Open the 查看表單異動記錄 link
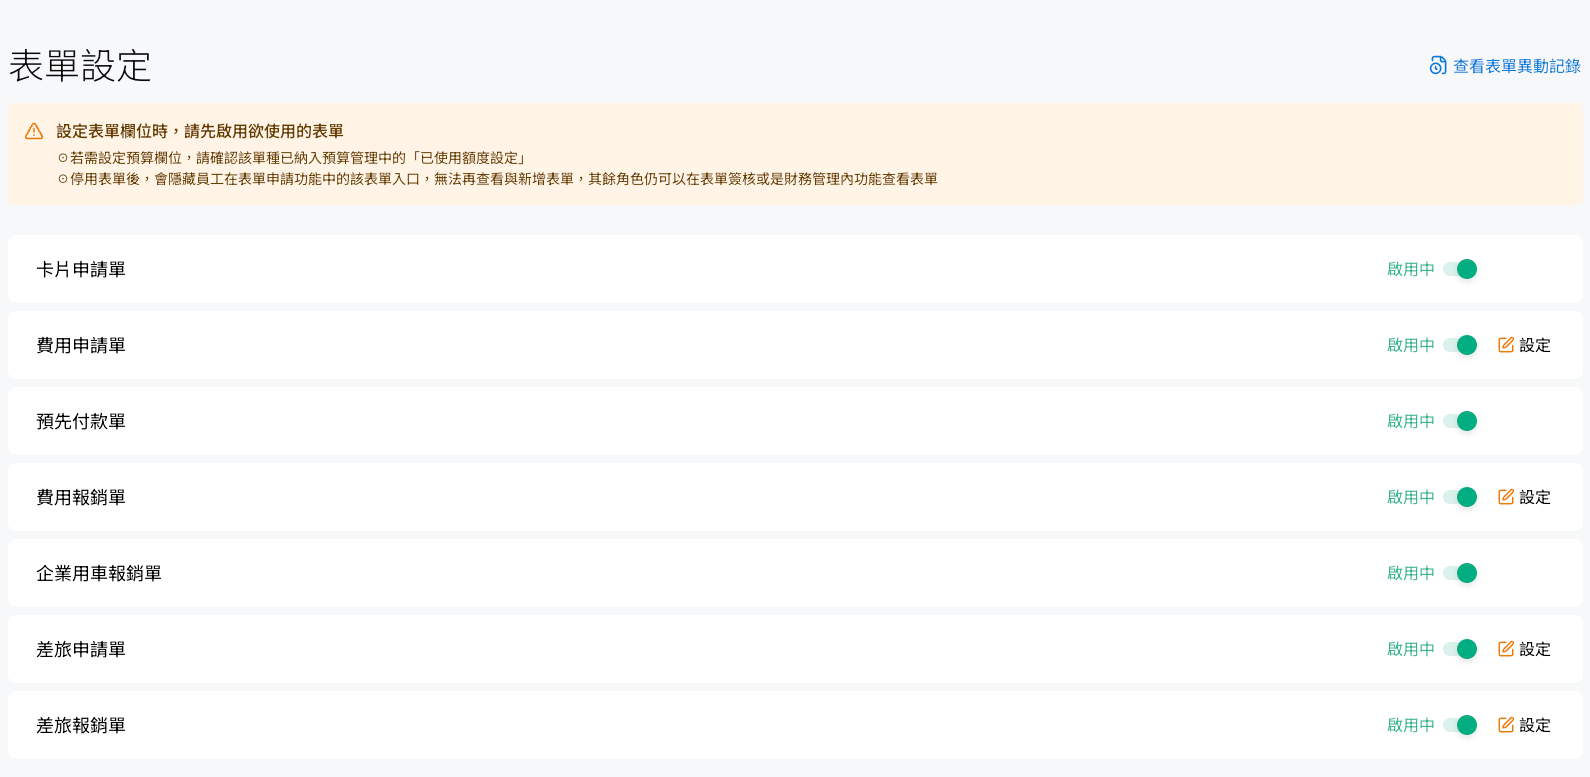This screenshot has width=1590, height=777. 1505,66
